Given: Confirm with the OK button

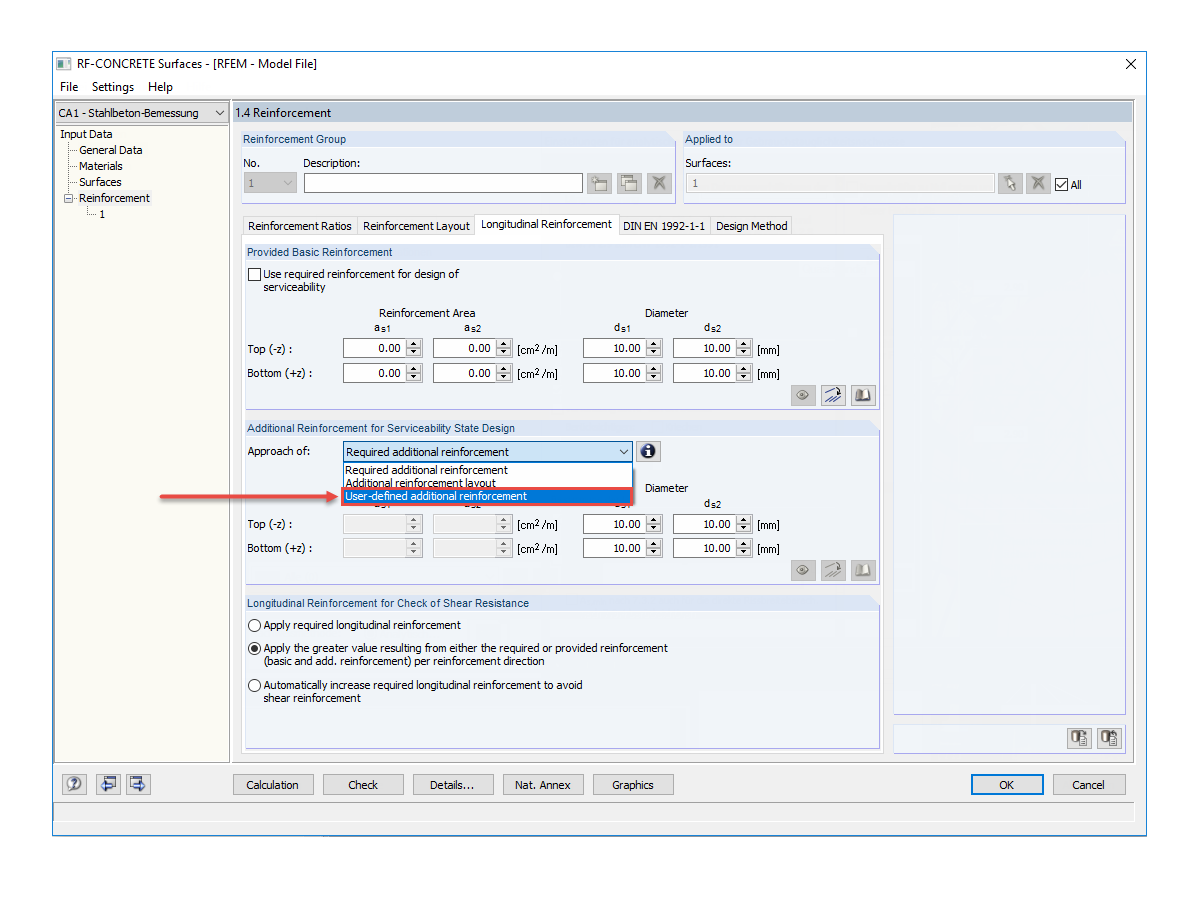Looking at the screenshot, I should 1007,785.
